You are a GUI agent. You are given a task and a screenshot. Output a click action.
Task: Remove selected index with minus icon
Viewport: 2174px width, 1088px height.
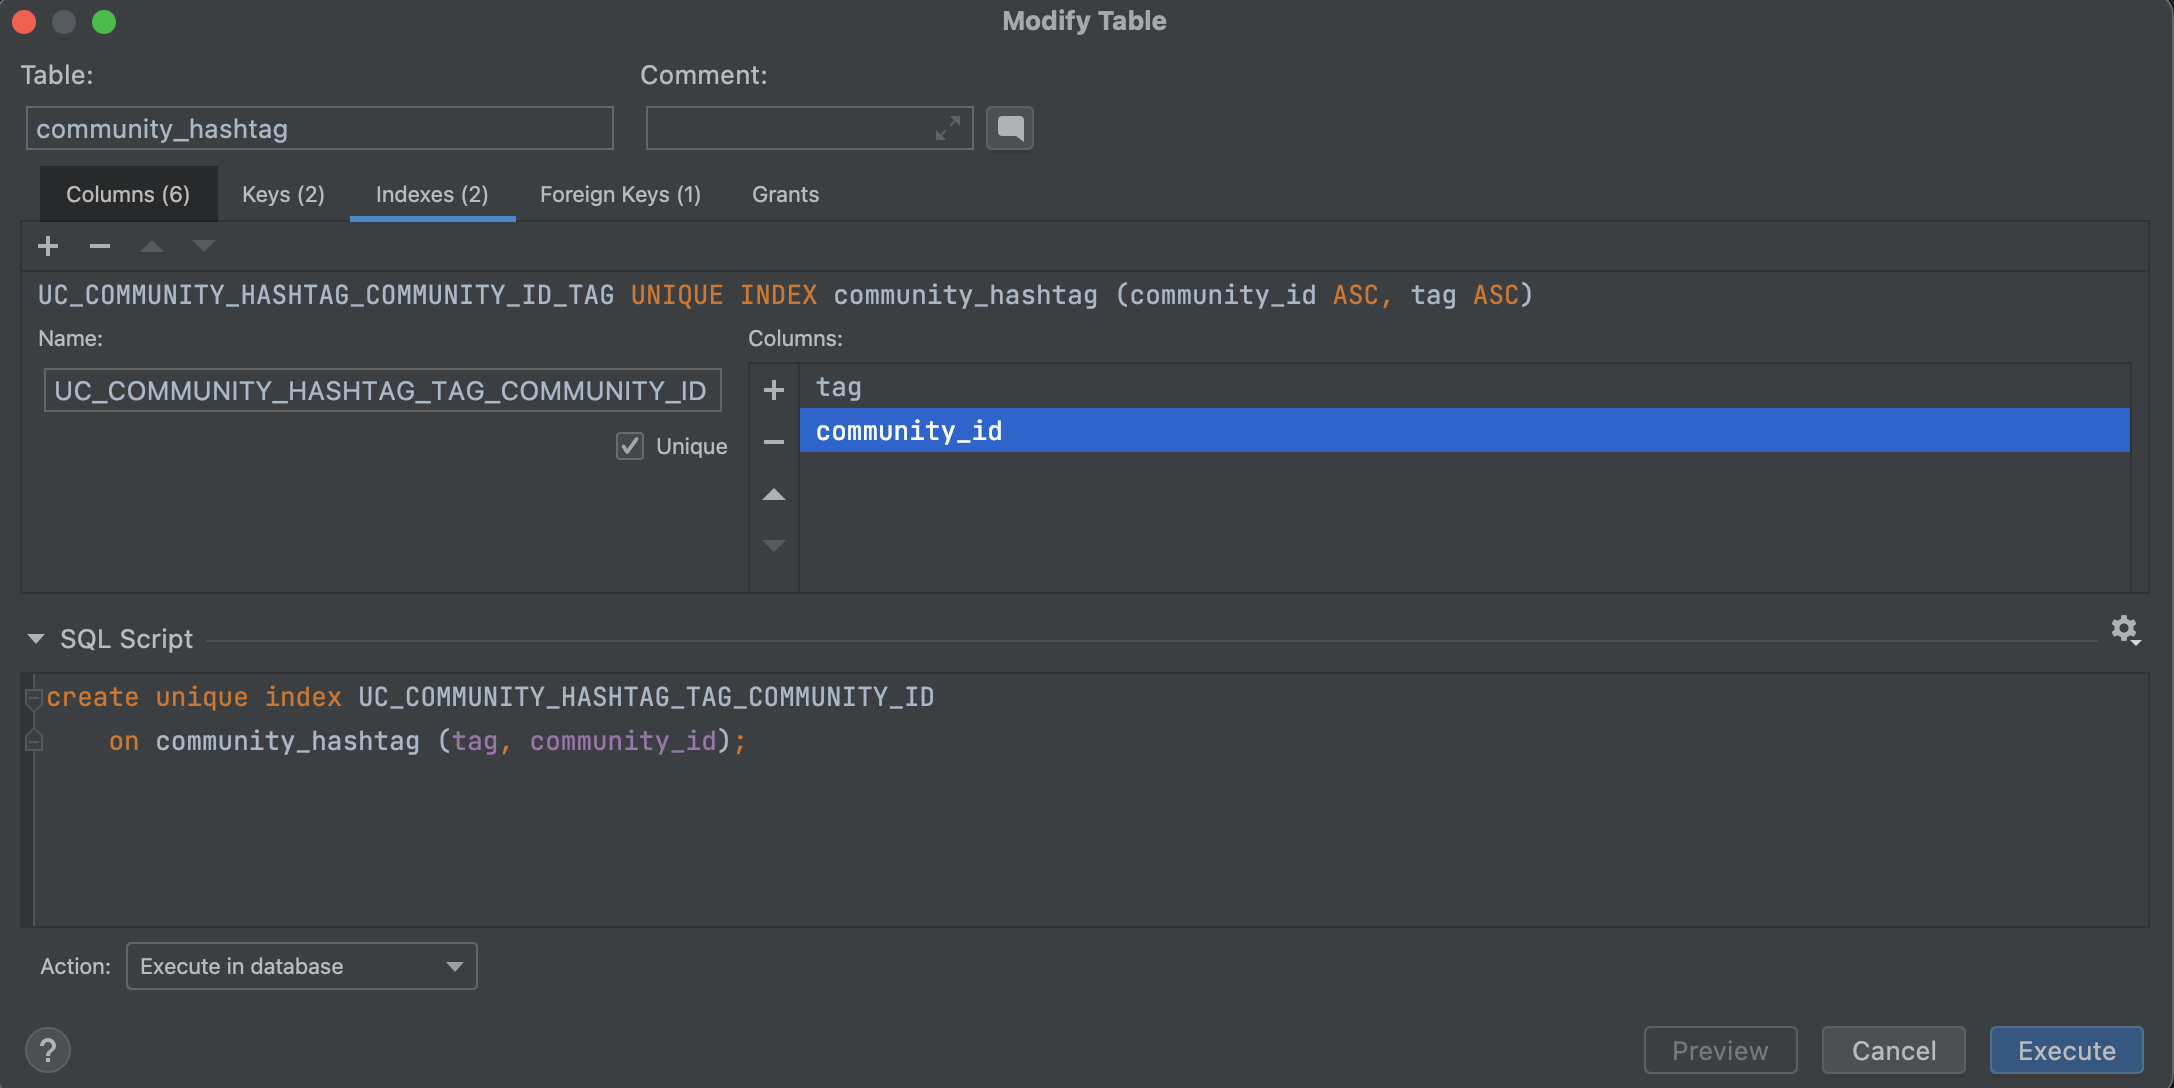[x=100, y=246]
